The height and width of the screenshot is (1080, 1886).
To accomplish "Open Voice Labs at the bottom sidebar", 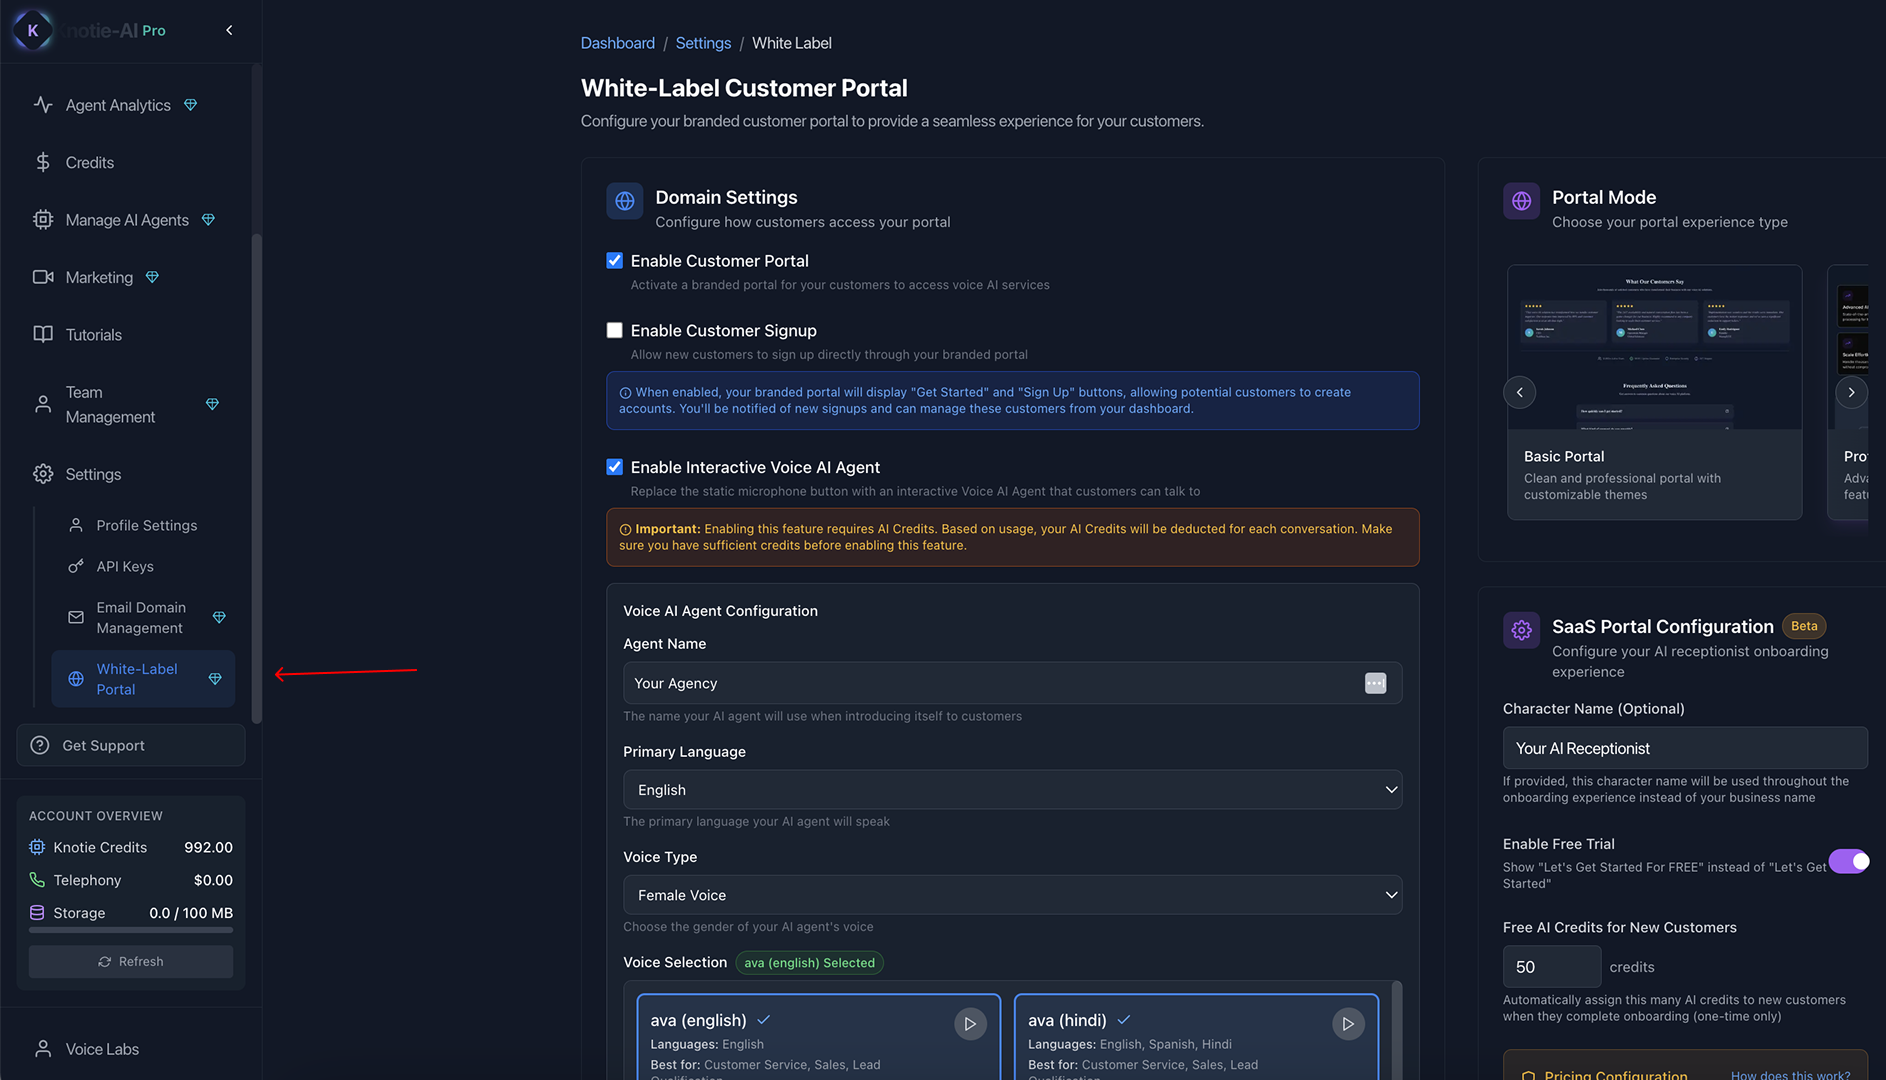I will [102, 1048].
